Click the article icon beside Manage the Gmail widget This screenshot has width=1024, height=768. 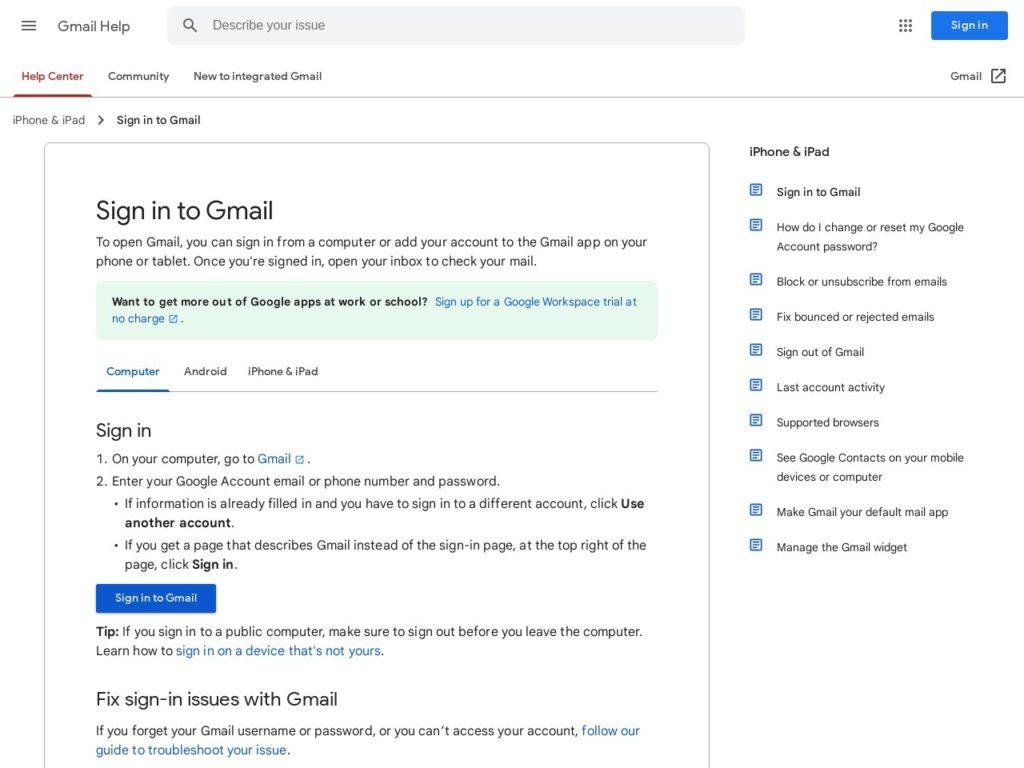coord(756,546)
